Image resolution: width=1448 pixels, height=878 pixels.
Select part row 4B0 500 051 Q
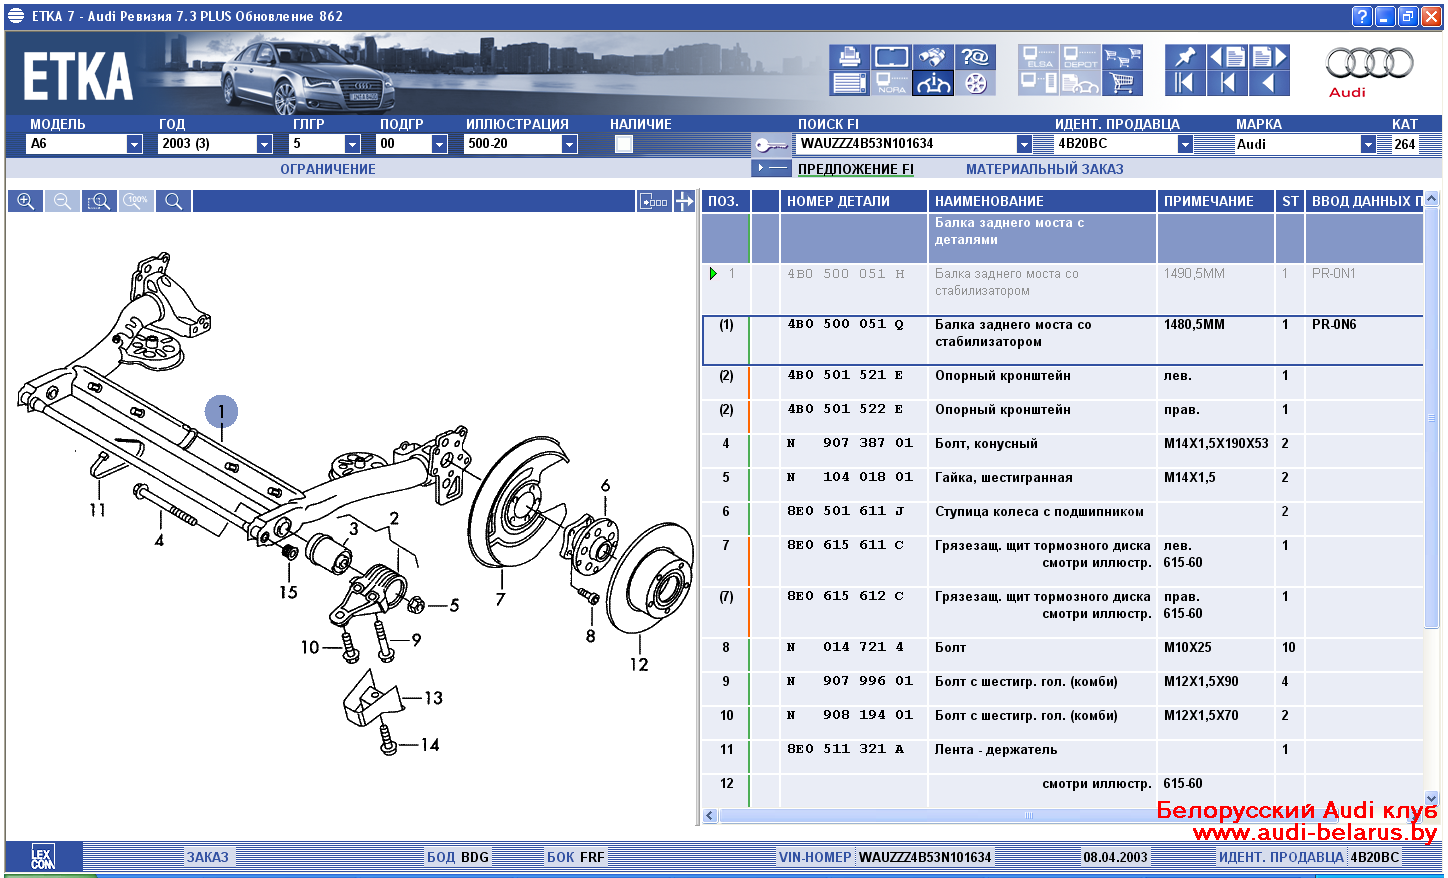[x=1063, y=341]
